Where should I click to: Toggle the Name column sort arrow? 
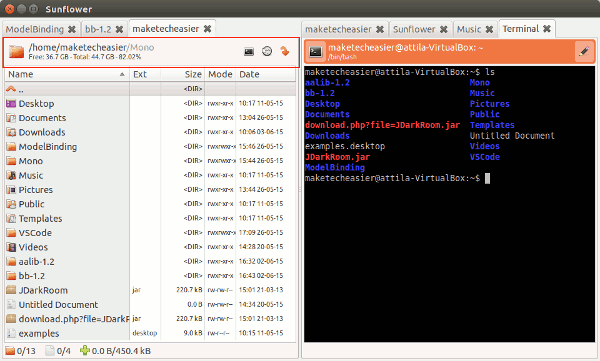122,74
